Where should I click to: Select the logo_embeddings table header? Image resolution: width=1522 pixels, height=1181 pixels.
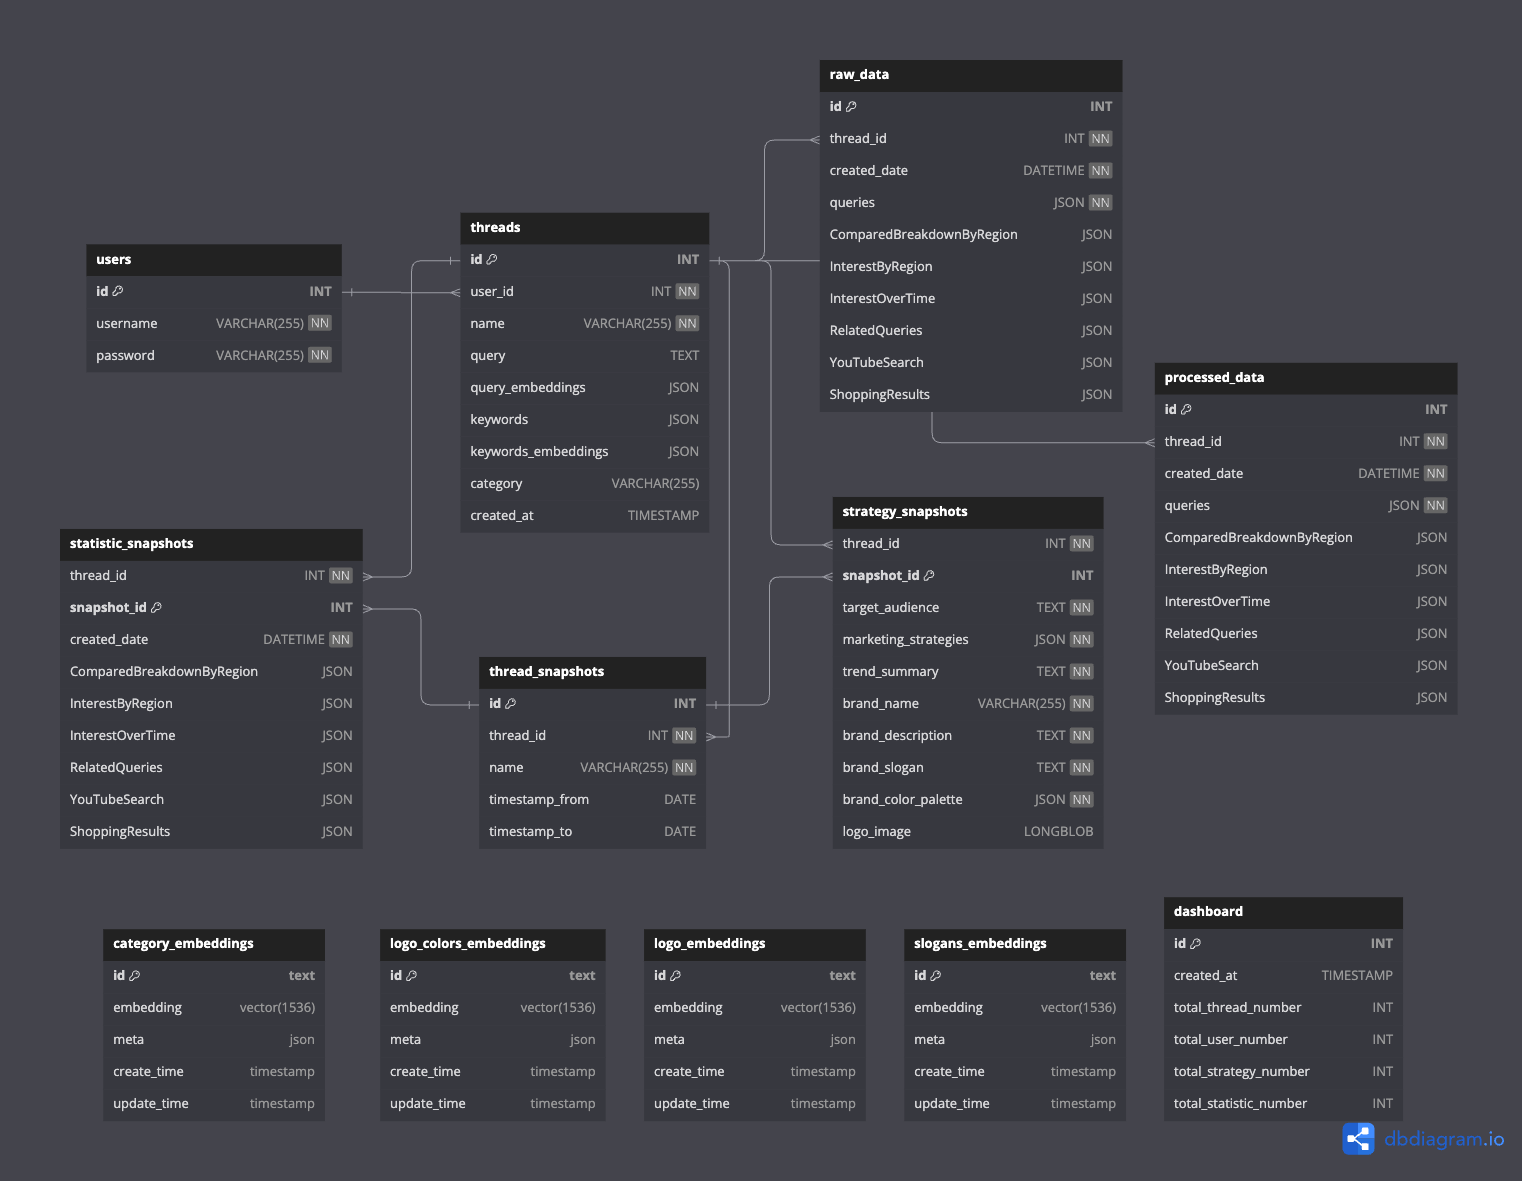(755, 944)
